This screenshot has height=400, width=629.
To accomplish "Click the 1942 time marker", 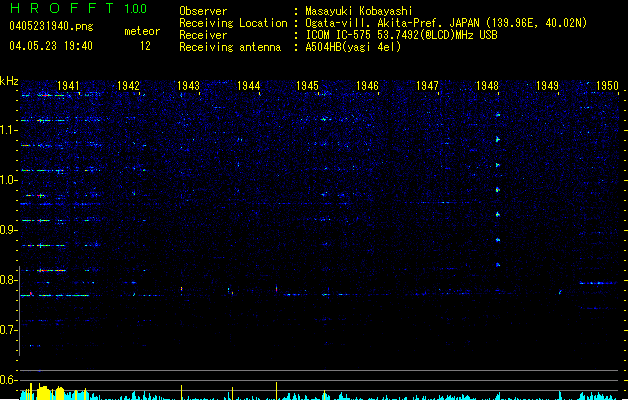I will (128, 85).
